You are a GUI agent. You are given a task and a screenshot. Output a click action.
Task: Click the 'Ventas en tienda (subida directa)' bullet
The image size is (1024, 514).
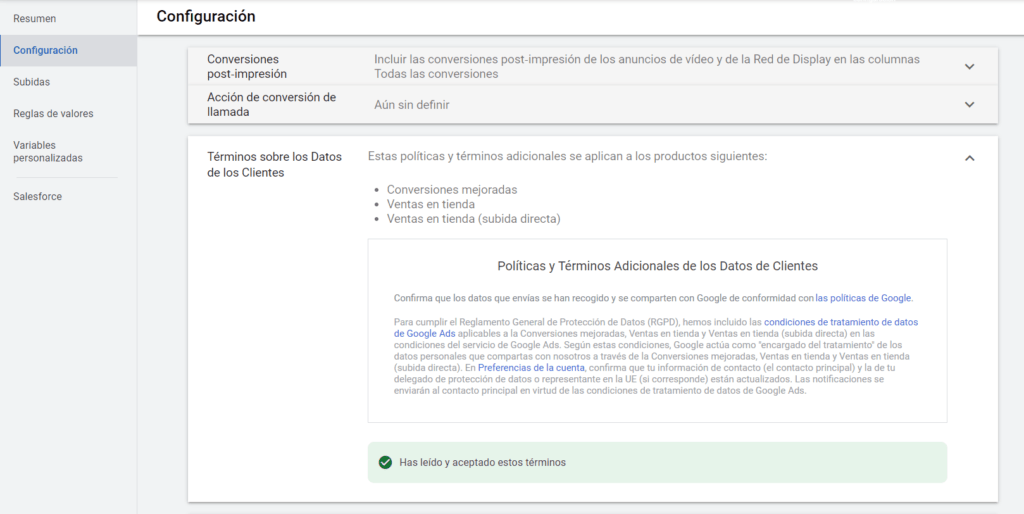(x=473, y=219)
